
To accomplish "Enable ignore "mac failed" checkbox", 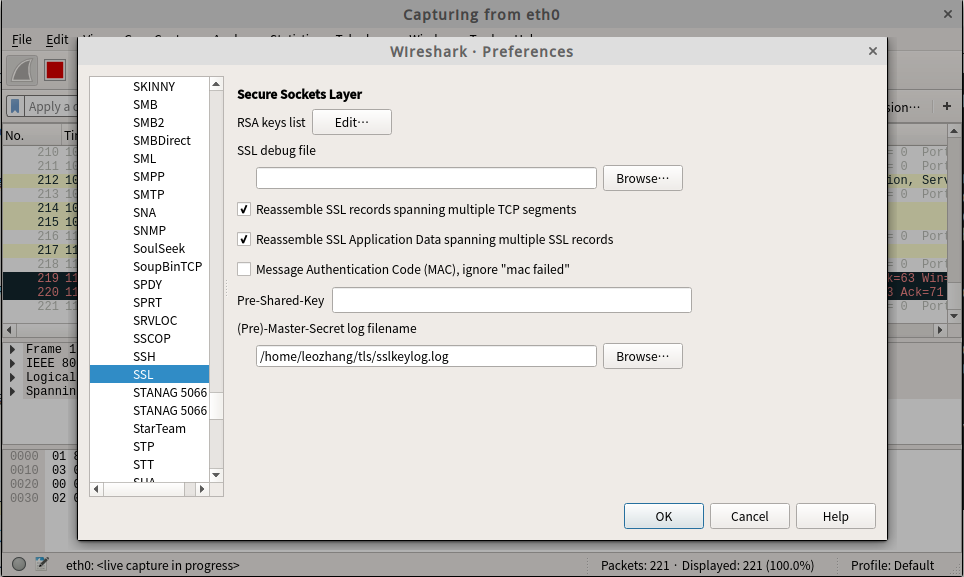I will coord(244,270).
